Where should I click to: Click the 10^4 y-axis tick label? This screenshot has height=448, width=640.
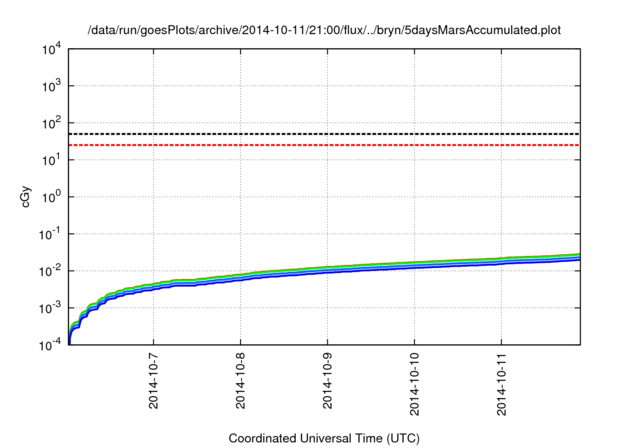point(51,49)
